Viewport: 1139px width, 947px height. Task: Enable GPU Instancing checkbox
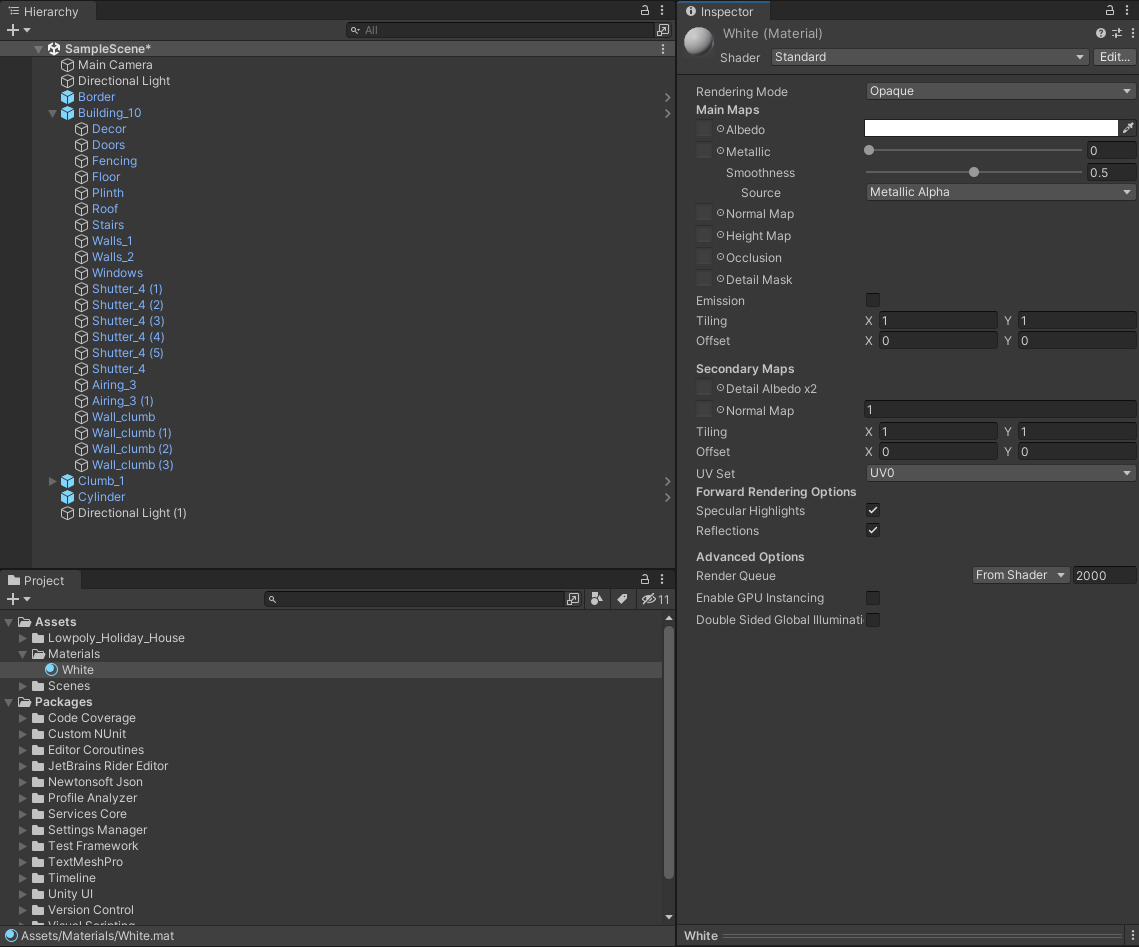[873, 598]
